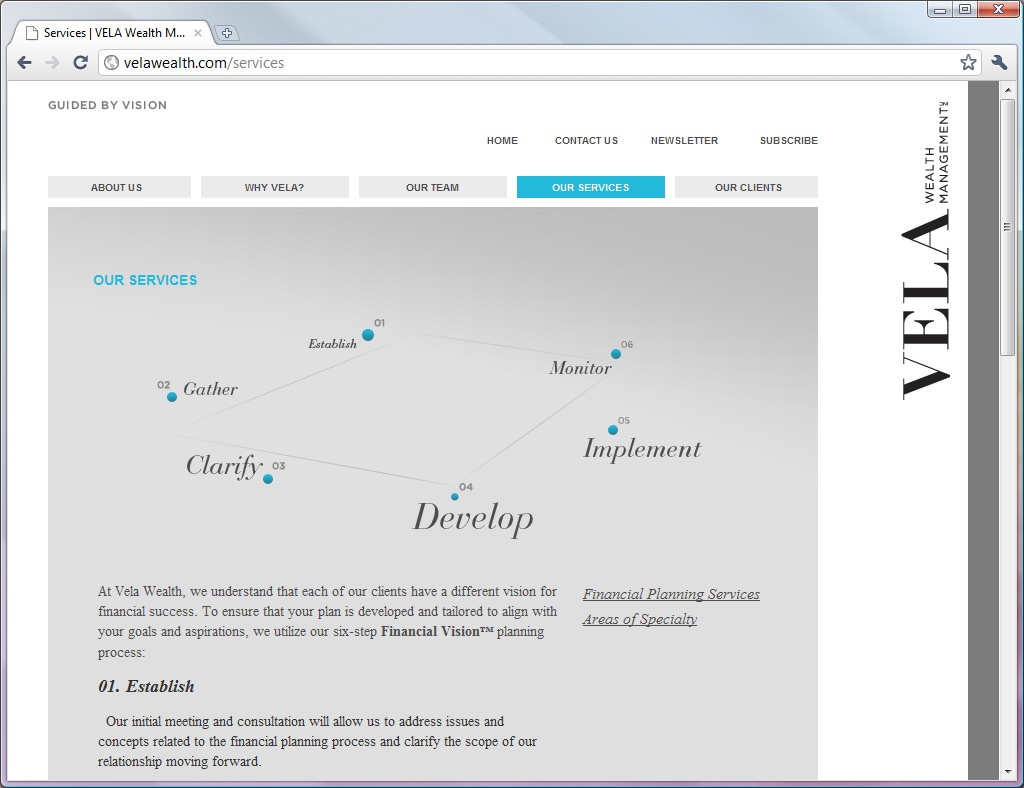Open the Contact Us link
This screenshot has height=788, width=1024.
(x=586, y=140)
